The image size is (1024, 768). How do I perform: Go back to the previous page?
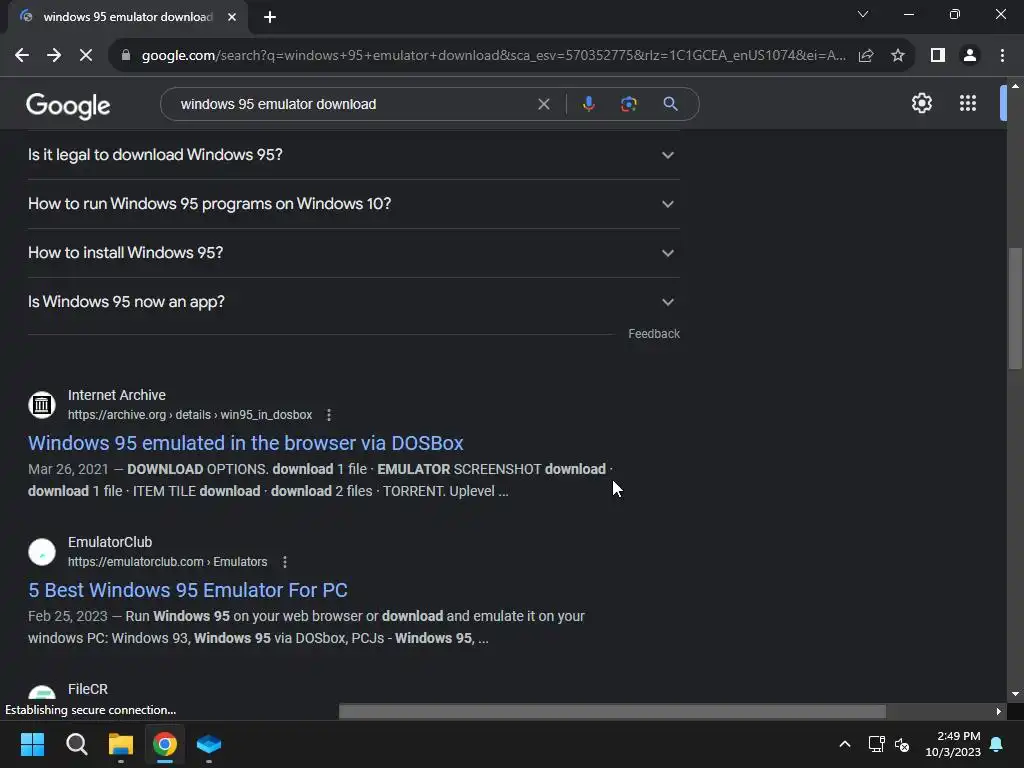pyautogui.click(x=22, y=56)
